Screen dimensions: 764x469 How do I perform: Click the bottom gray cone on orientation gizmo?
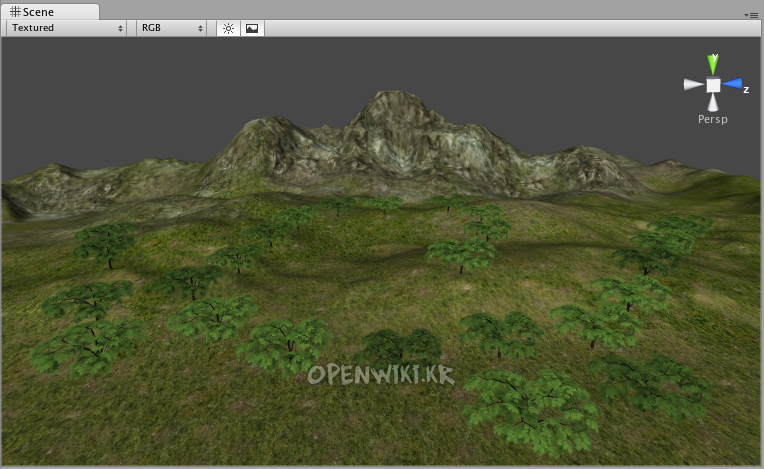click(x=713, y=102)
